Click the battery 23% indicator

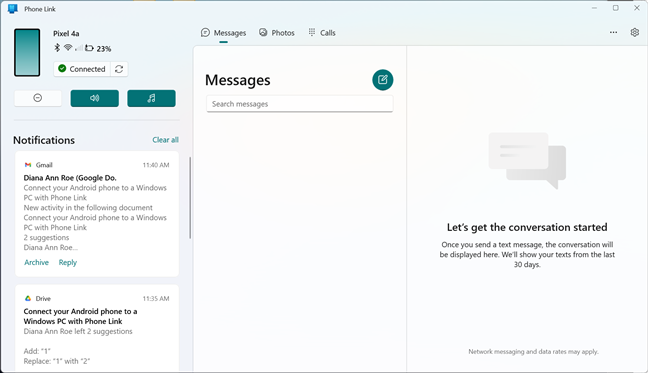98,48
